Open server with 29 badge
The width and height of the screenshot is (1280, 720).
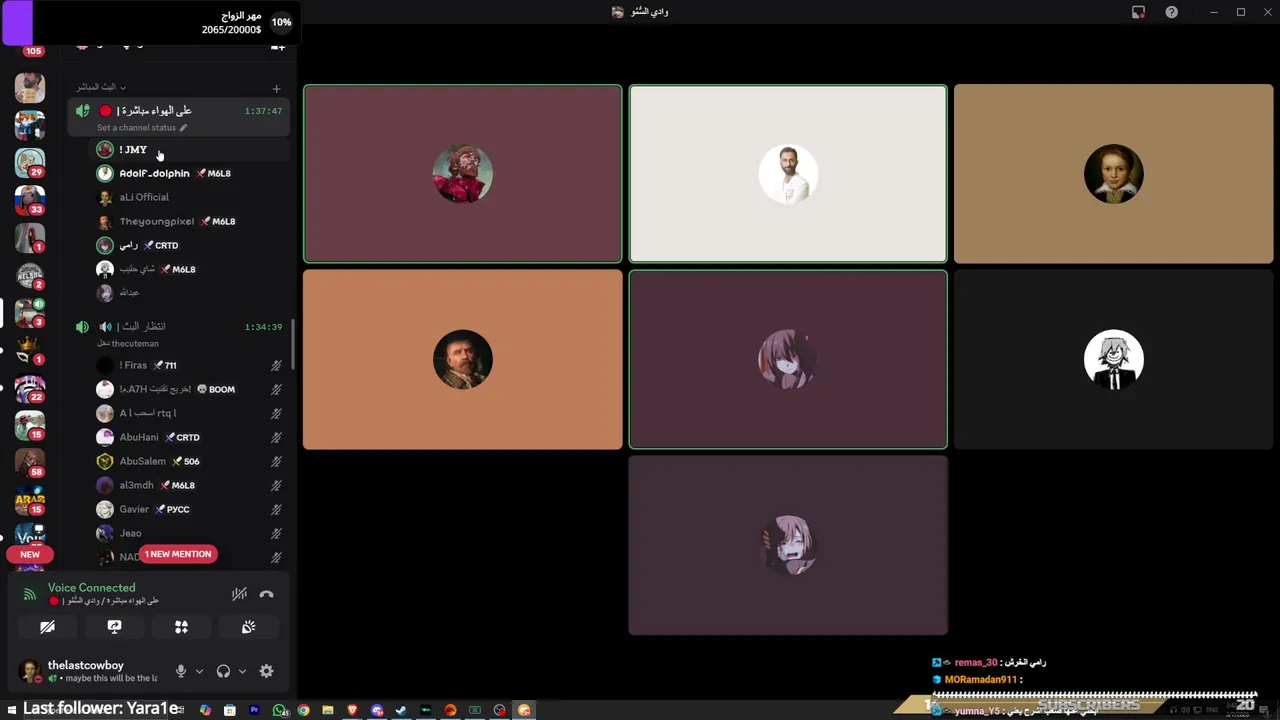(x=30, y=162)
